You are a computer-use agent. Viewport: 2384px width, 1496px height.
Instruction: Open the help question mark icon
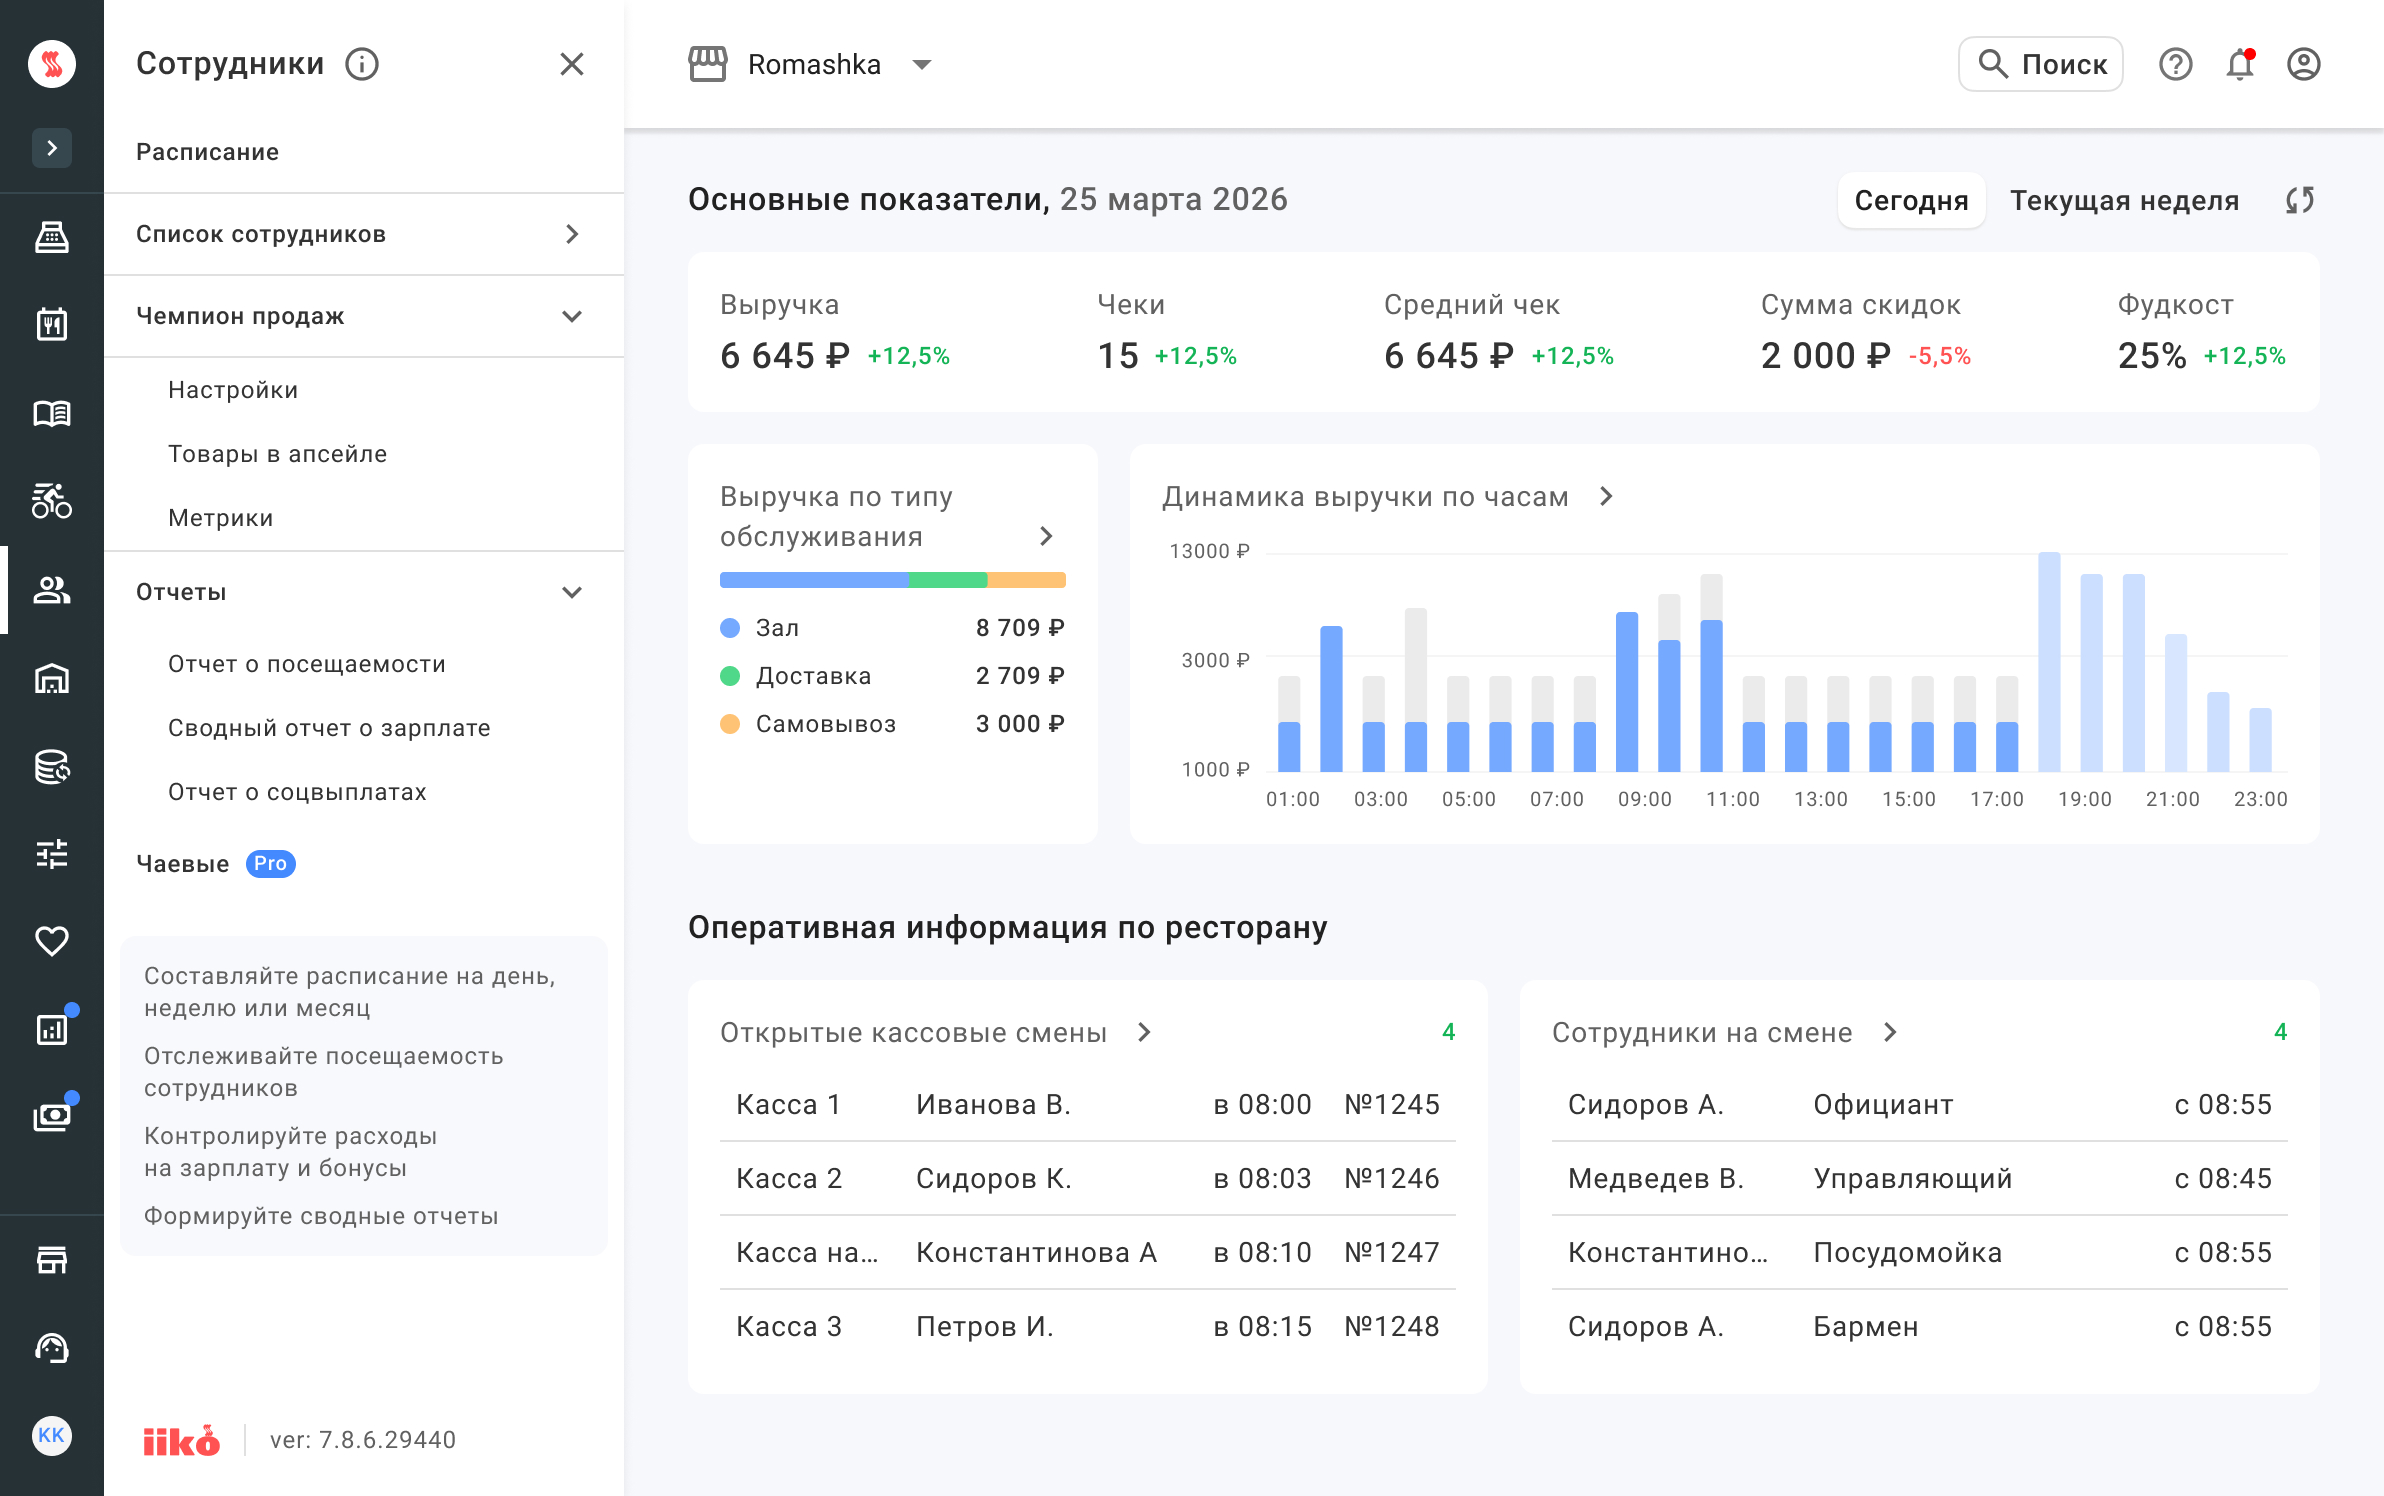pyautogui.click(x=2176, y=64)
